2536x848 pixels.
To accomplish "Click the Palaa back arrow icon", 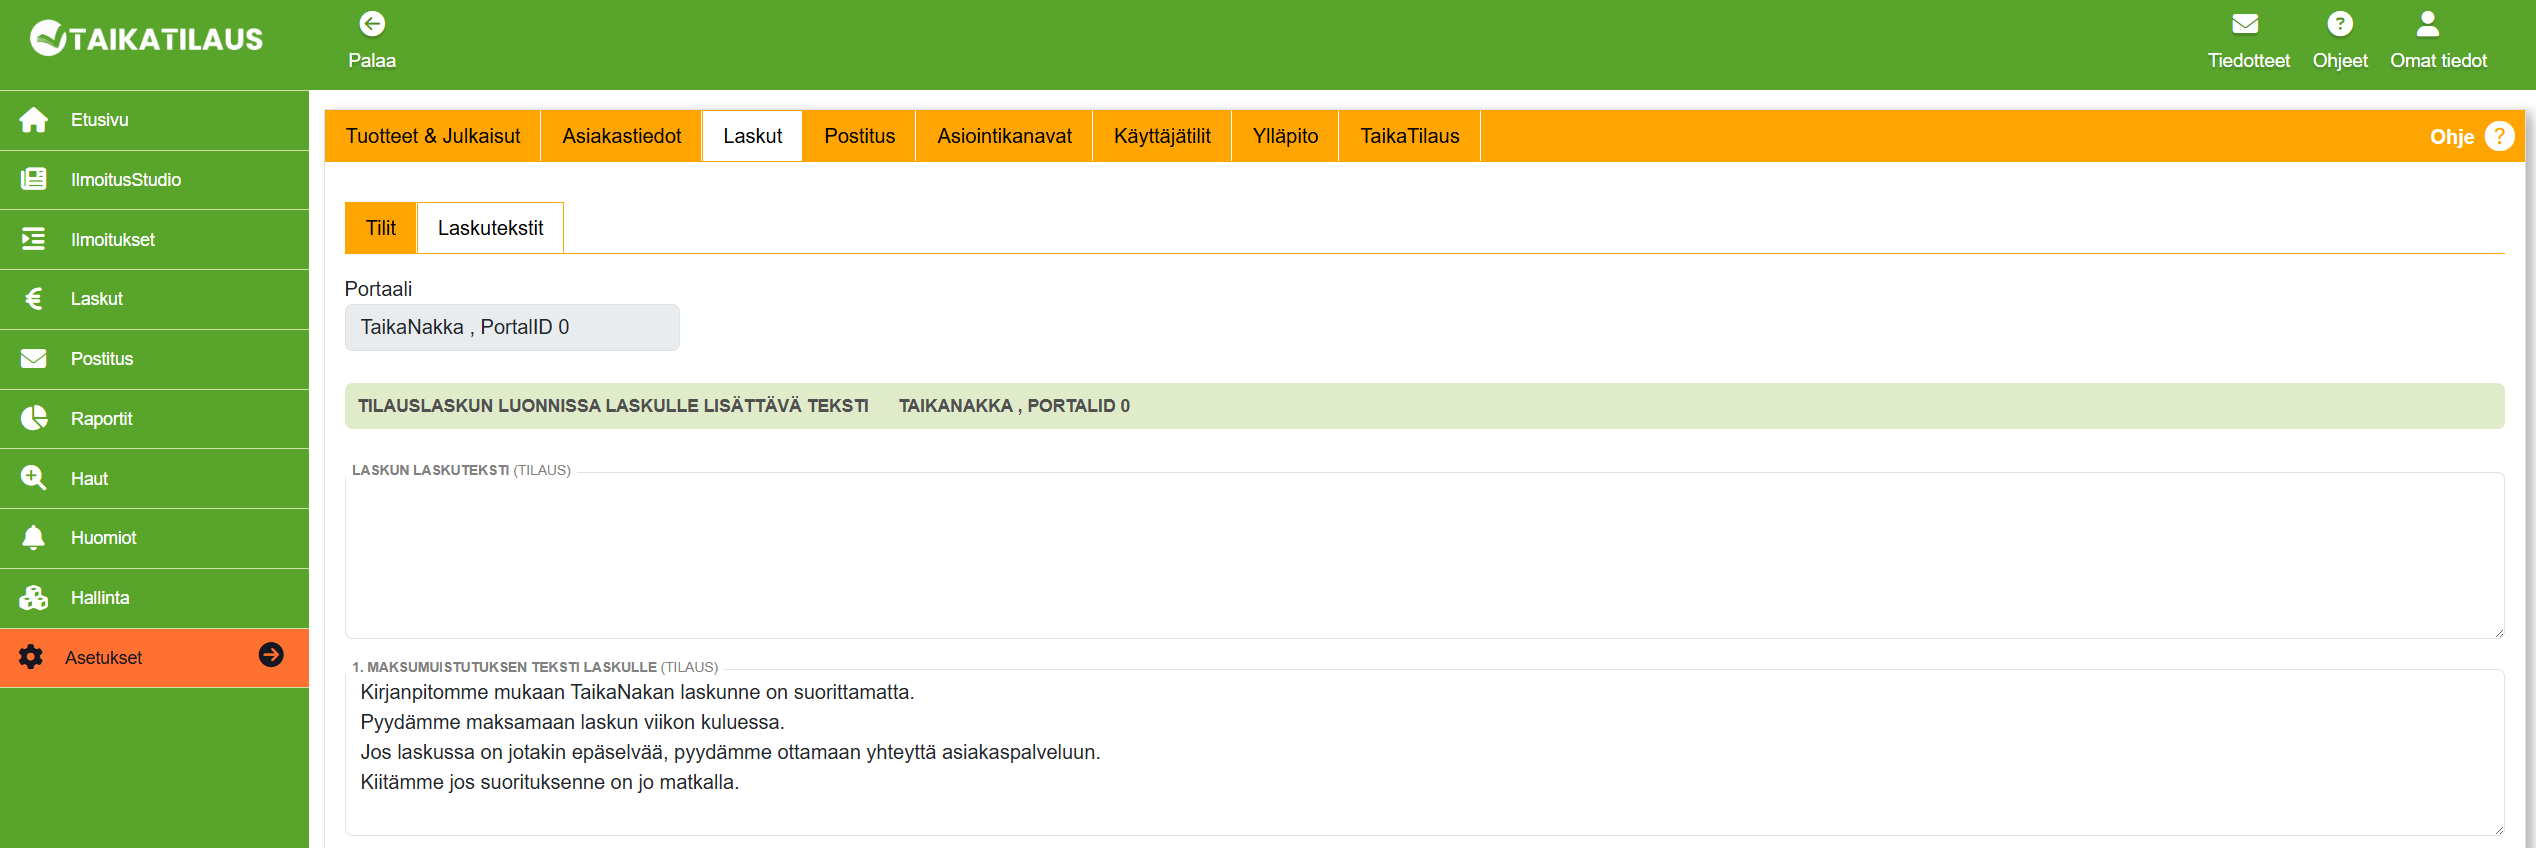I will pos(372,24).
